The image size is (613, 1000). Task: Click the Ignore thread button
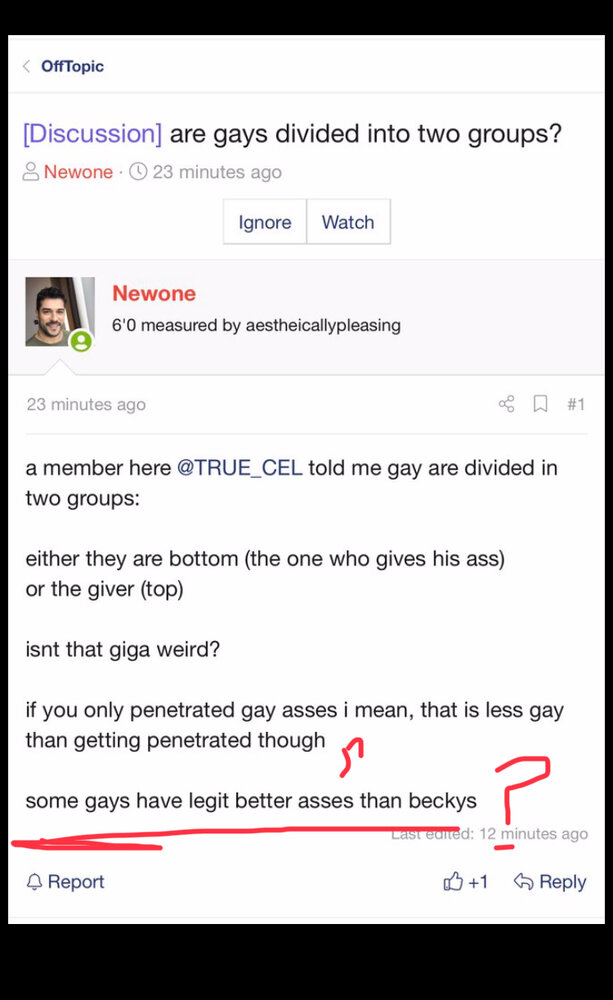[265, 222]
